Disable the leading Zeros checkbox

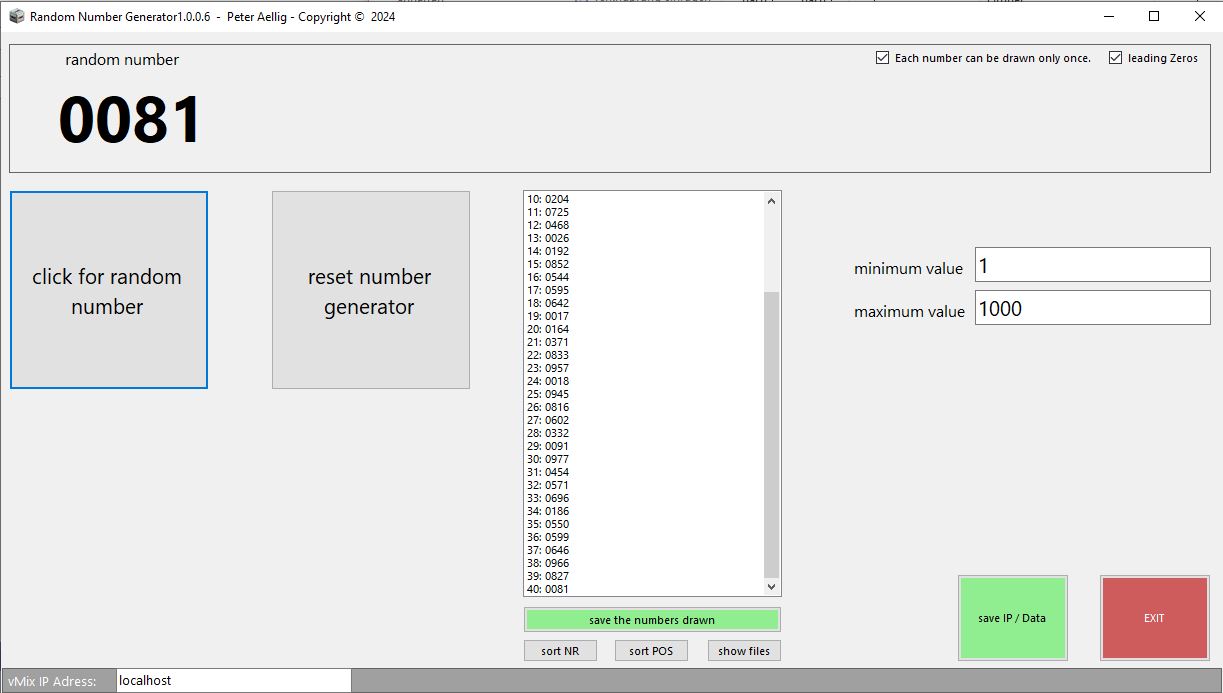[x=1115, y=58]
